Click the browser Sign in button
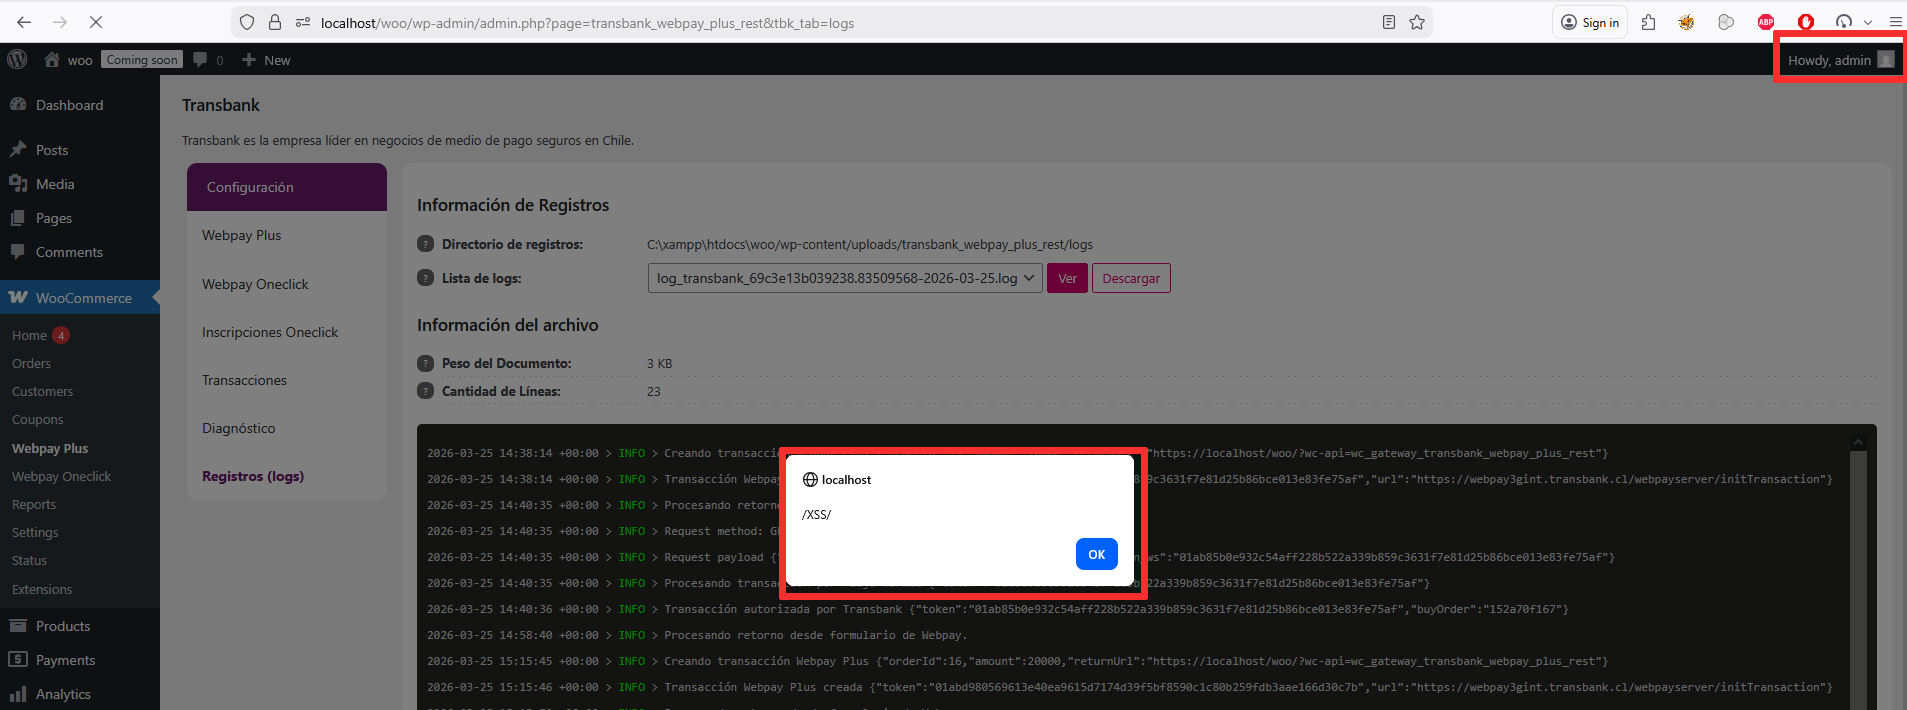Screen dimensions: 1907x710 [1590, 22]
